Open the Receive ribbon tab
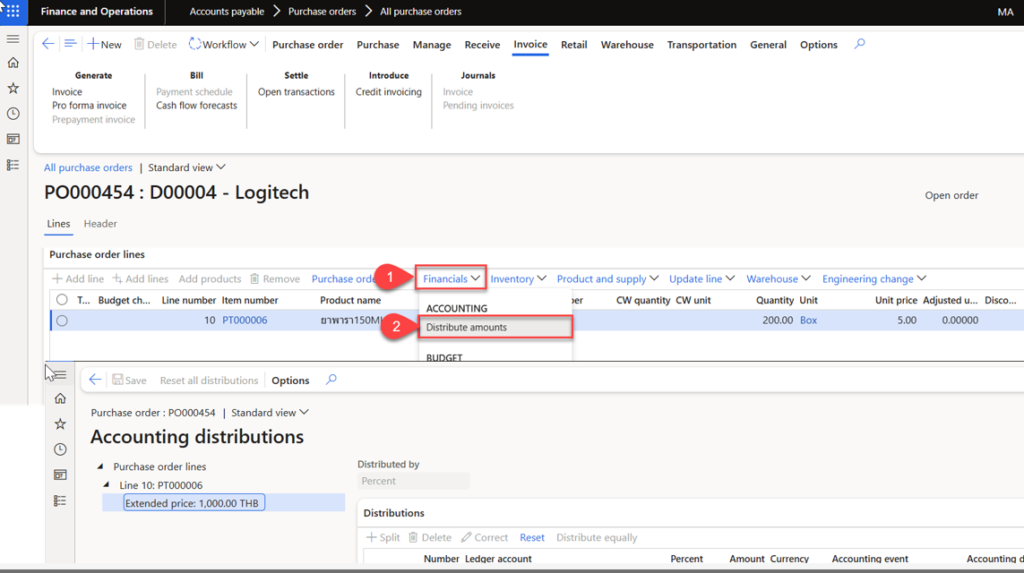 click(482, 44)
